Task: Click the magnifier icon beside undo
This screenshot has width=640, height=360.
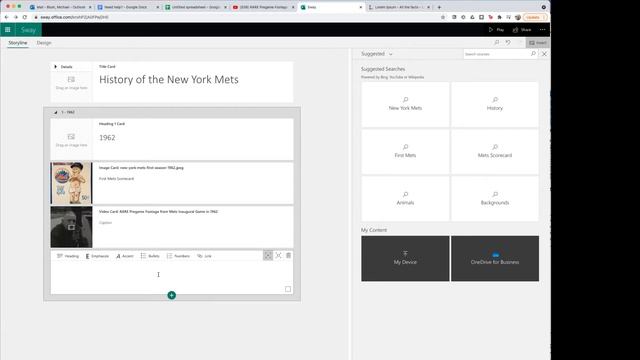Action: [496, 43]
